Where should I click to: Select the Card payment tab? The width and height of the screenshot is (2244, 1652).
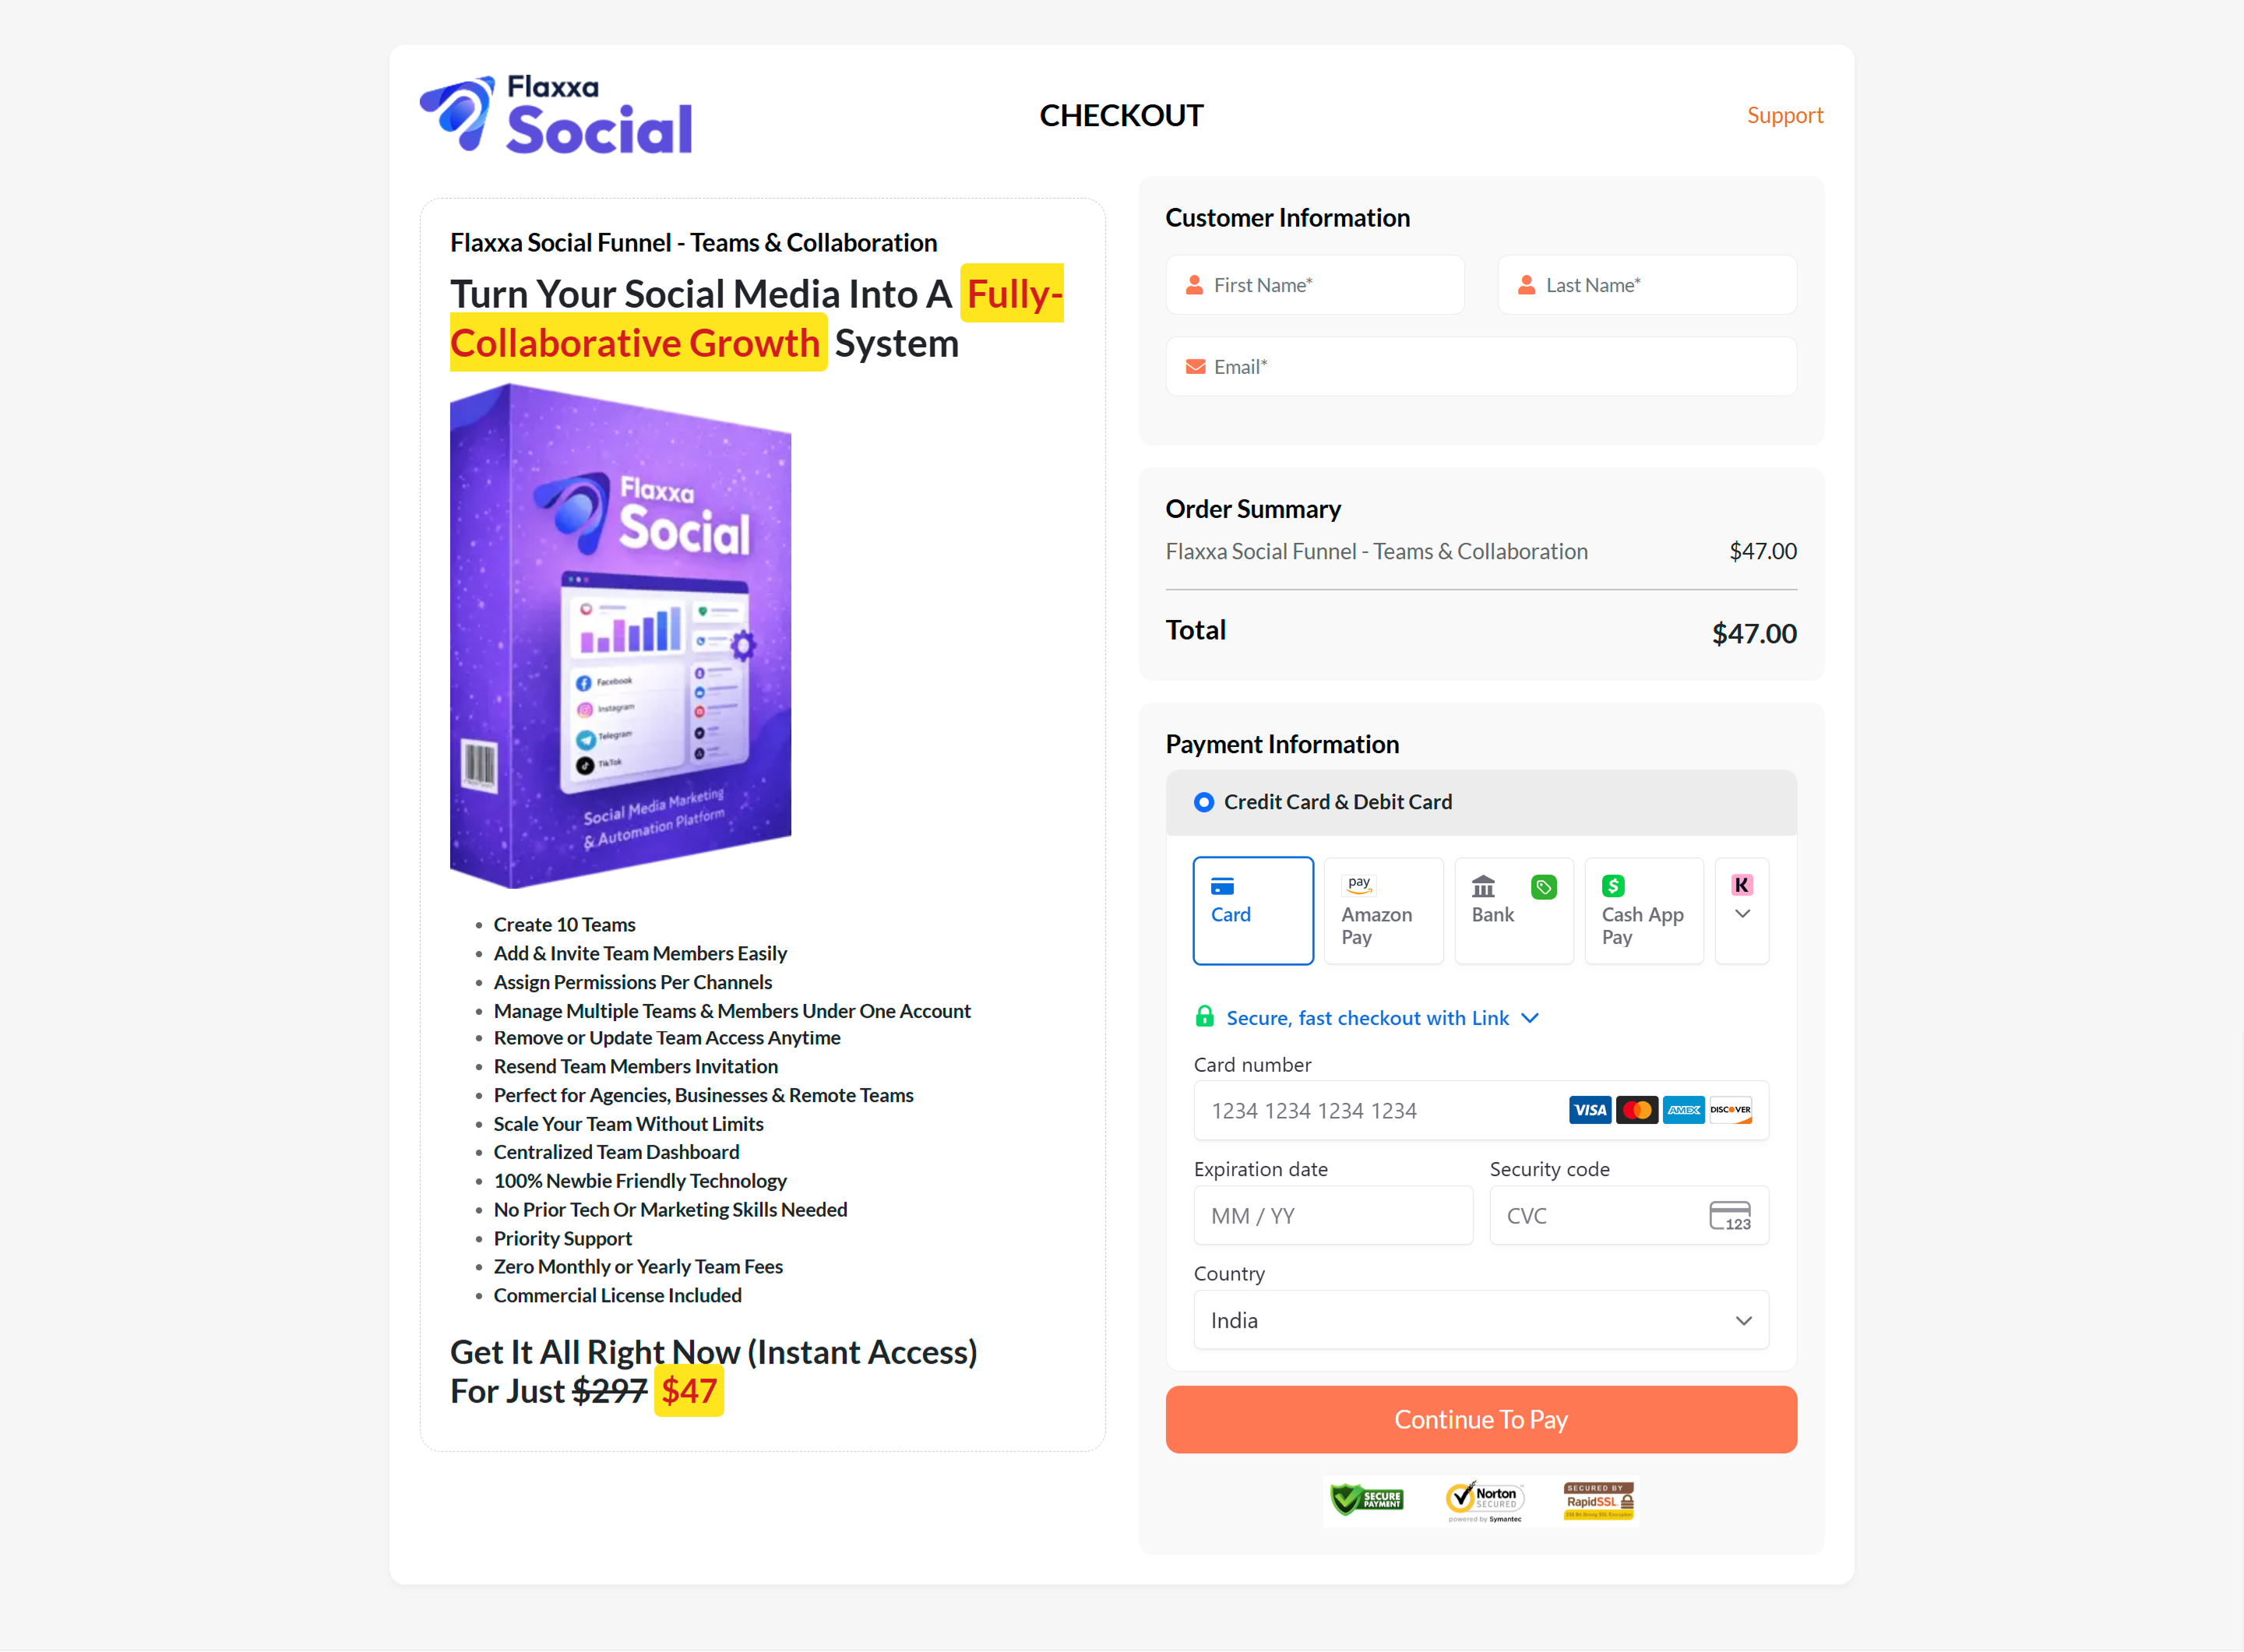(x=1253, y=911)
